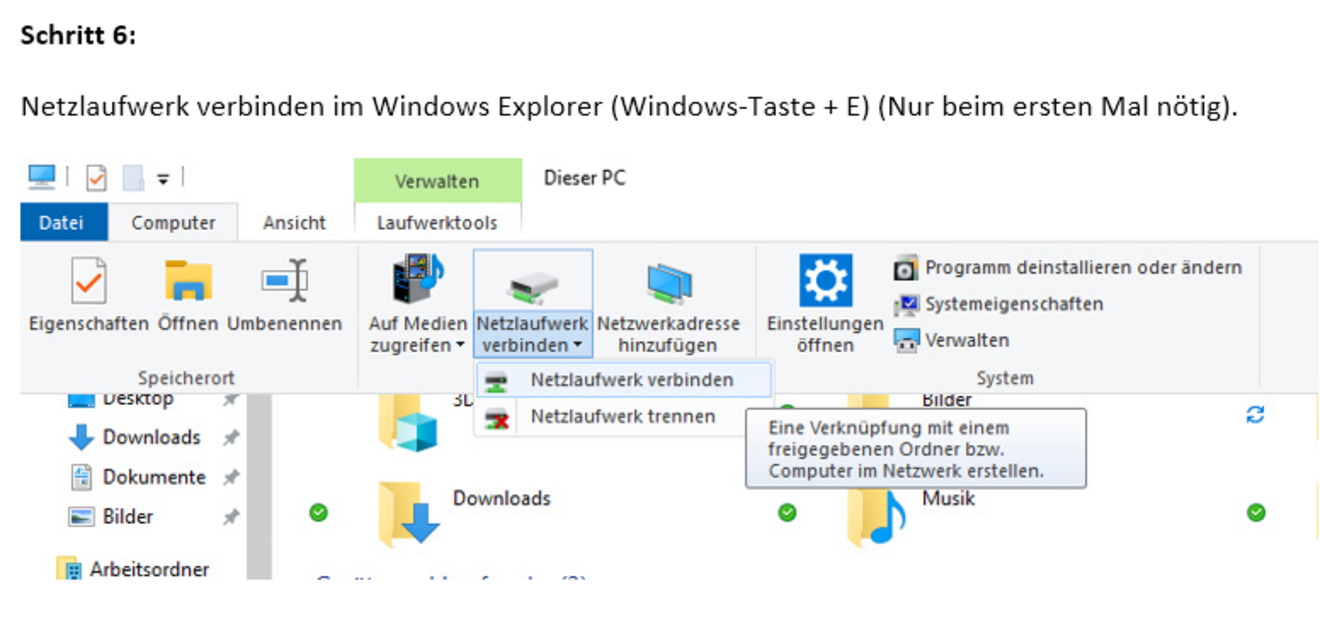Click the Umbenennen ribbon icon
Screen dimensions: 1320x617
click(284, 283)
